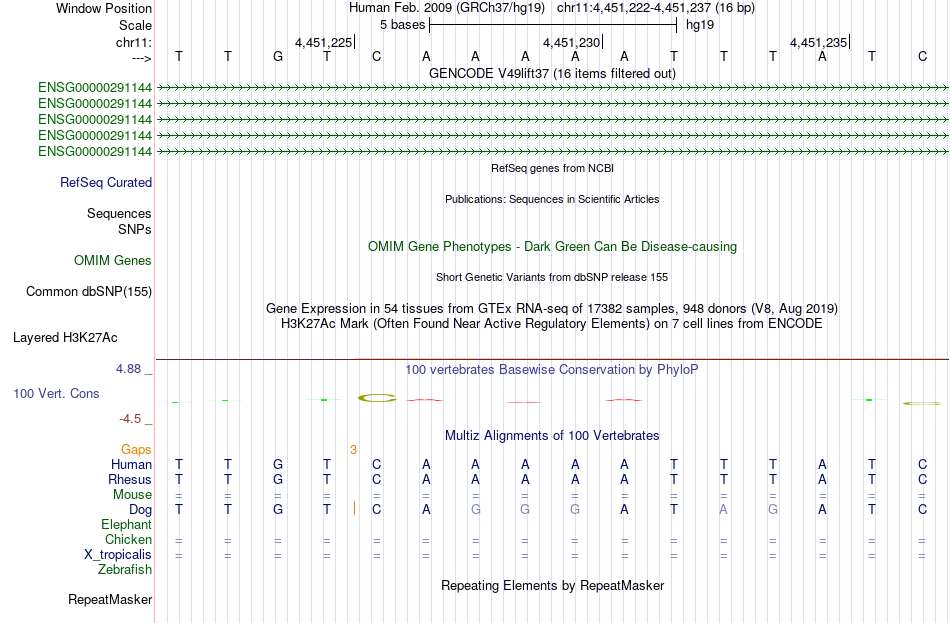Screen dimensions: 950x623
Task: Click the chr11: base position label
Action: pyautogui.click(x=133, y=42)
